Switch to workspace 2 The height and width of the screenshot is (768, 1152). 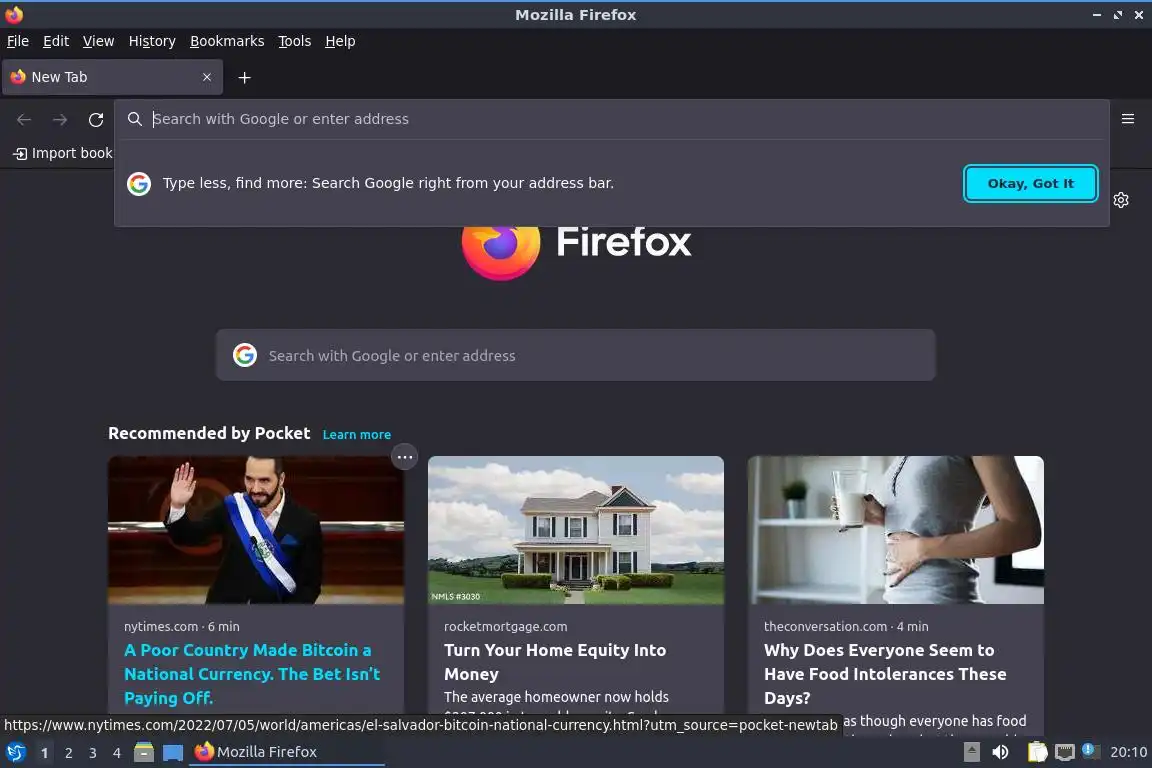point(68,753)
